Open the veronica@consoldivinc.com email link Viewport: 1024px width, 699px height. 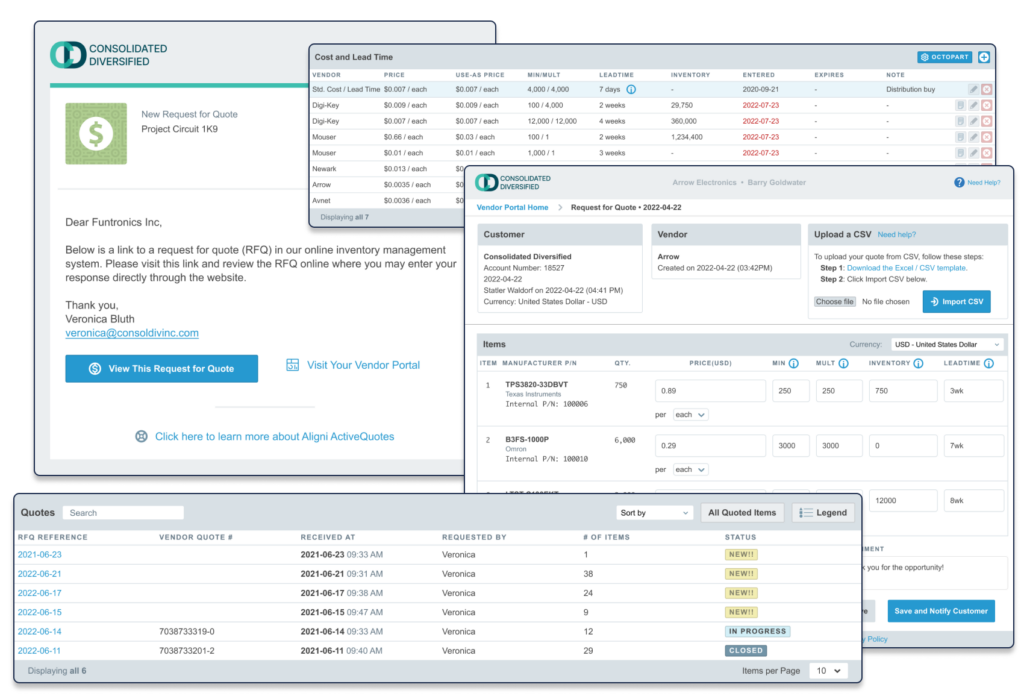tap(132, 333)
